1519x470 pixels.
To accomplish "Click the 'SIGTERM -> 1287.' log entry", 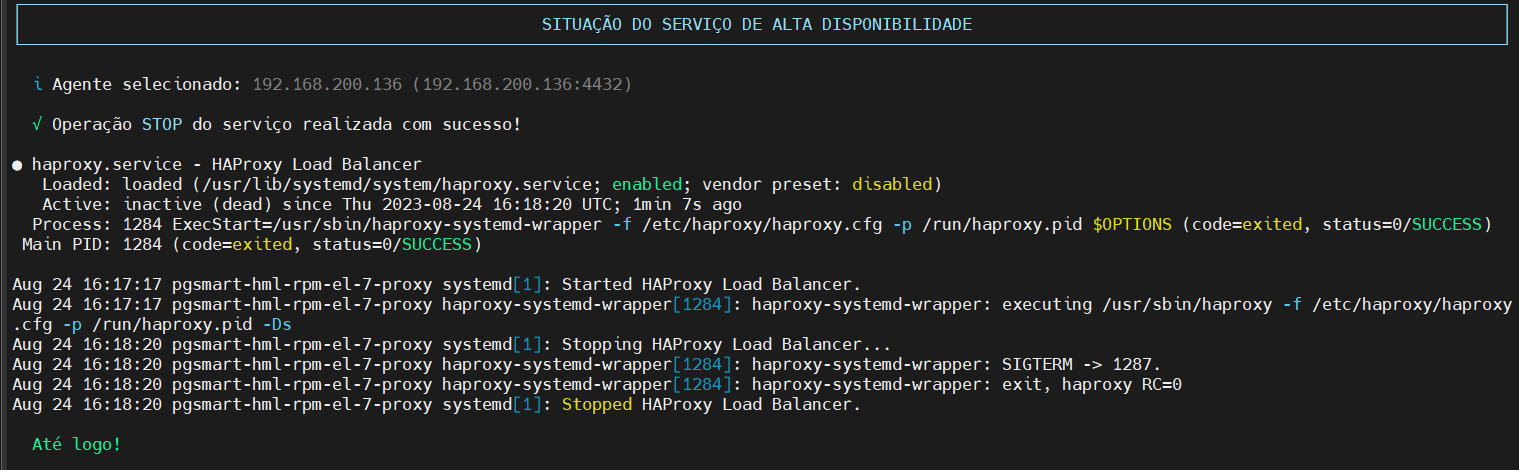I will [1082, 364].
